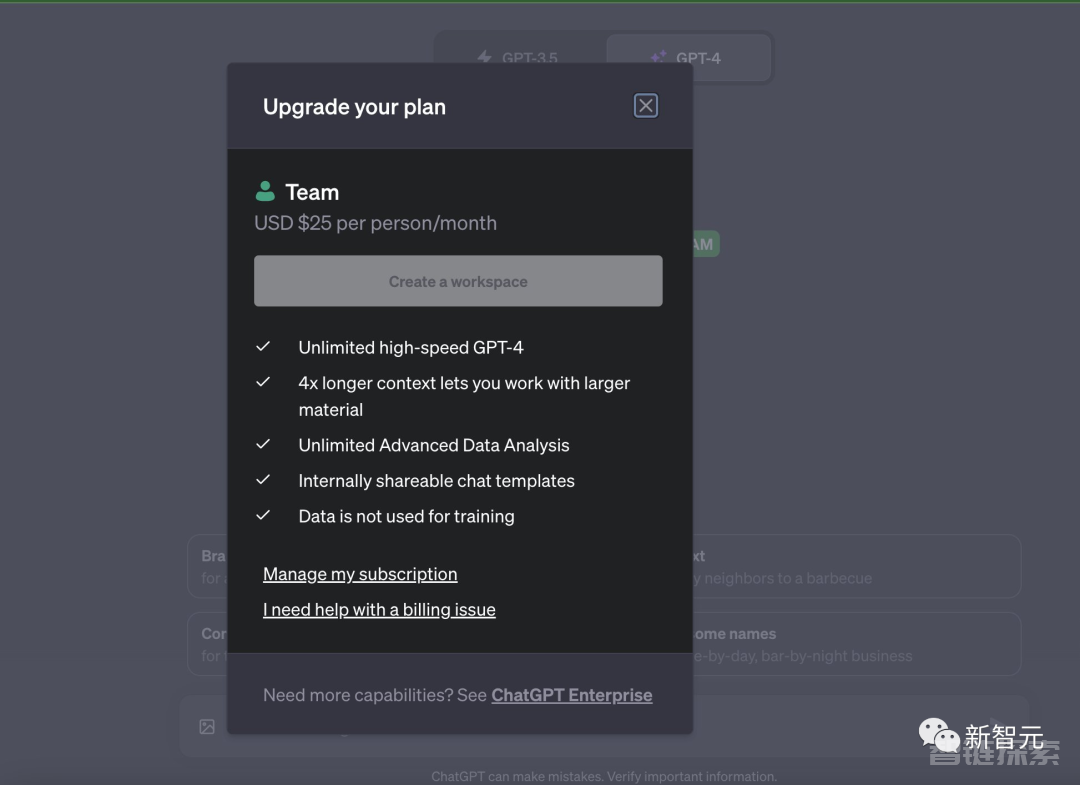Click the Upgrade your plan heading
This screenshot has height=785, width=1080.
click(x=354, y=107)
